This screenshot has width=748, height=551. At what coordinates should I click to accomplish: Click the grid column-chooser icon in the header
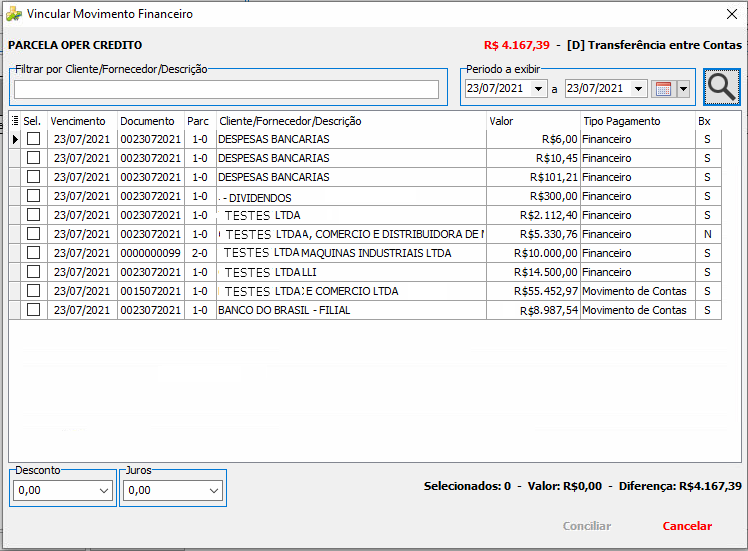coord(15,121)
